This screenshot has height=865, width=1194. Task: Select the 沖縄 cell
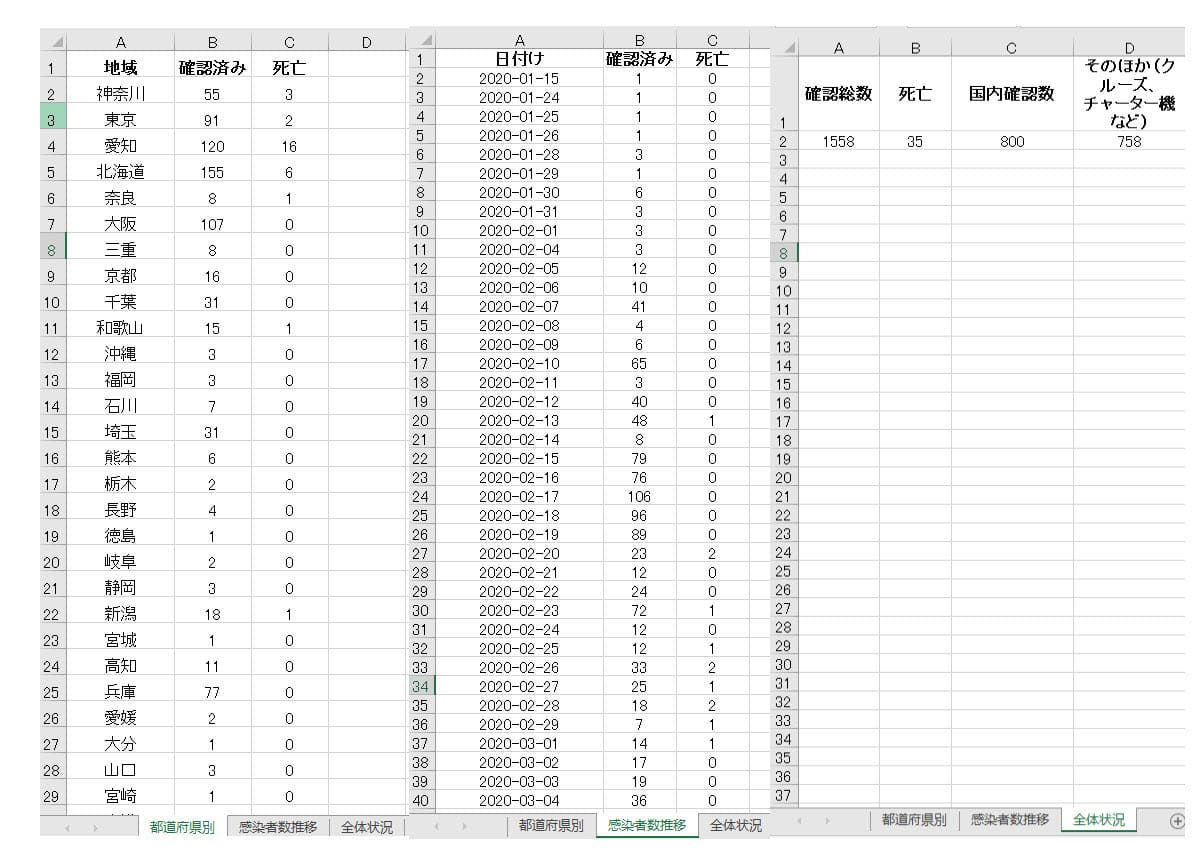120,354
